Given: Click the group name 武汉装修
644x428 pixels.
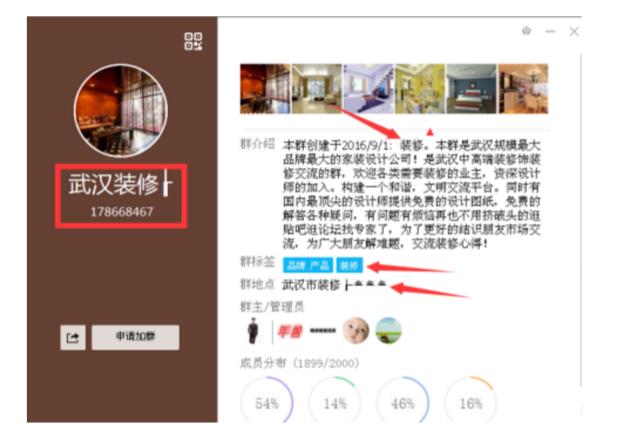Looking at the screenshot, I should point(114,184).
